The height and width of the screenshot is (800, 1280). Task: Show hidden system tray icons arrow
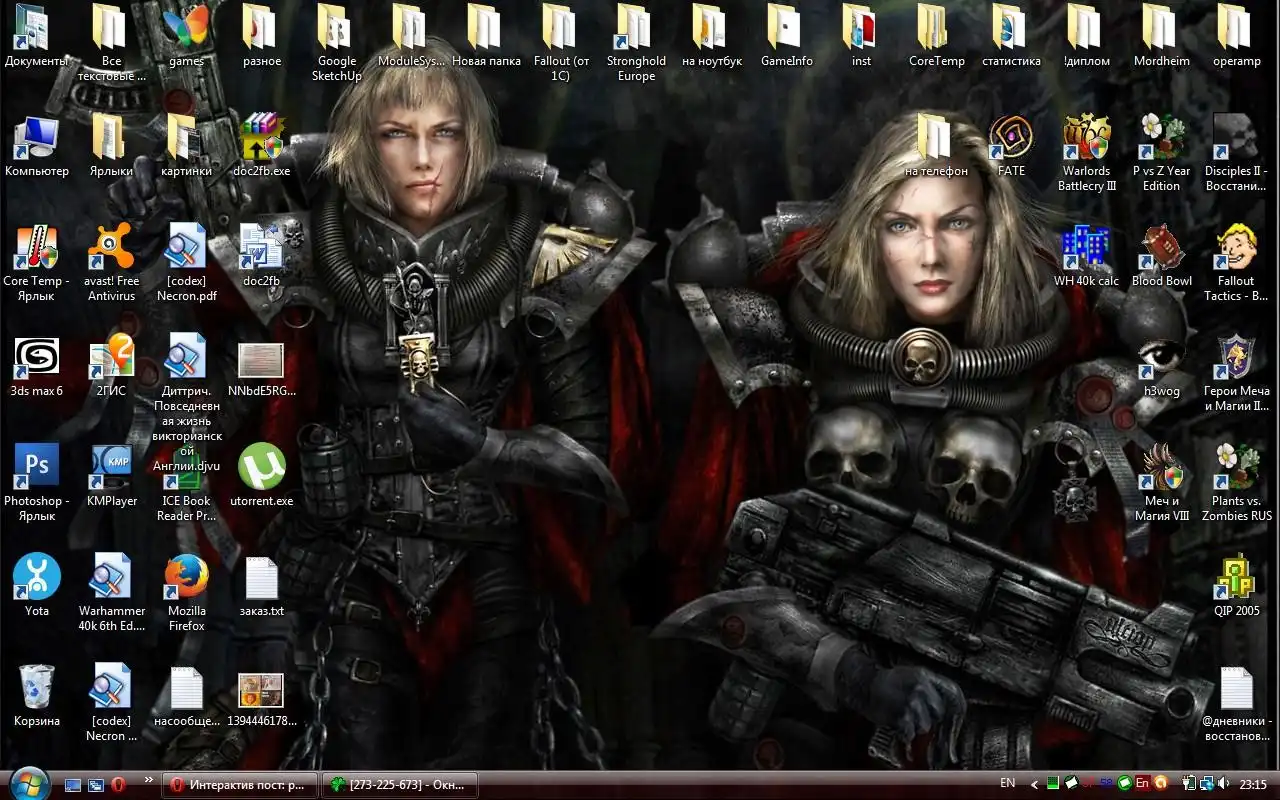click(1035, 784)
